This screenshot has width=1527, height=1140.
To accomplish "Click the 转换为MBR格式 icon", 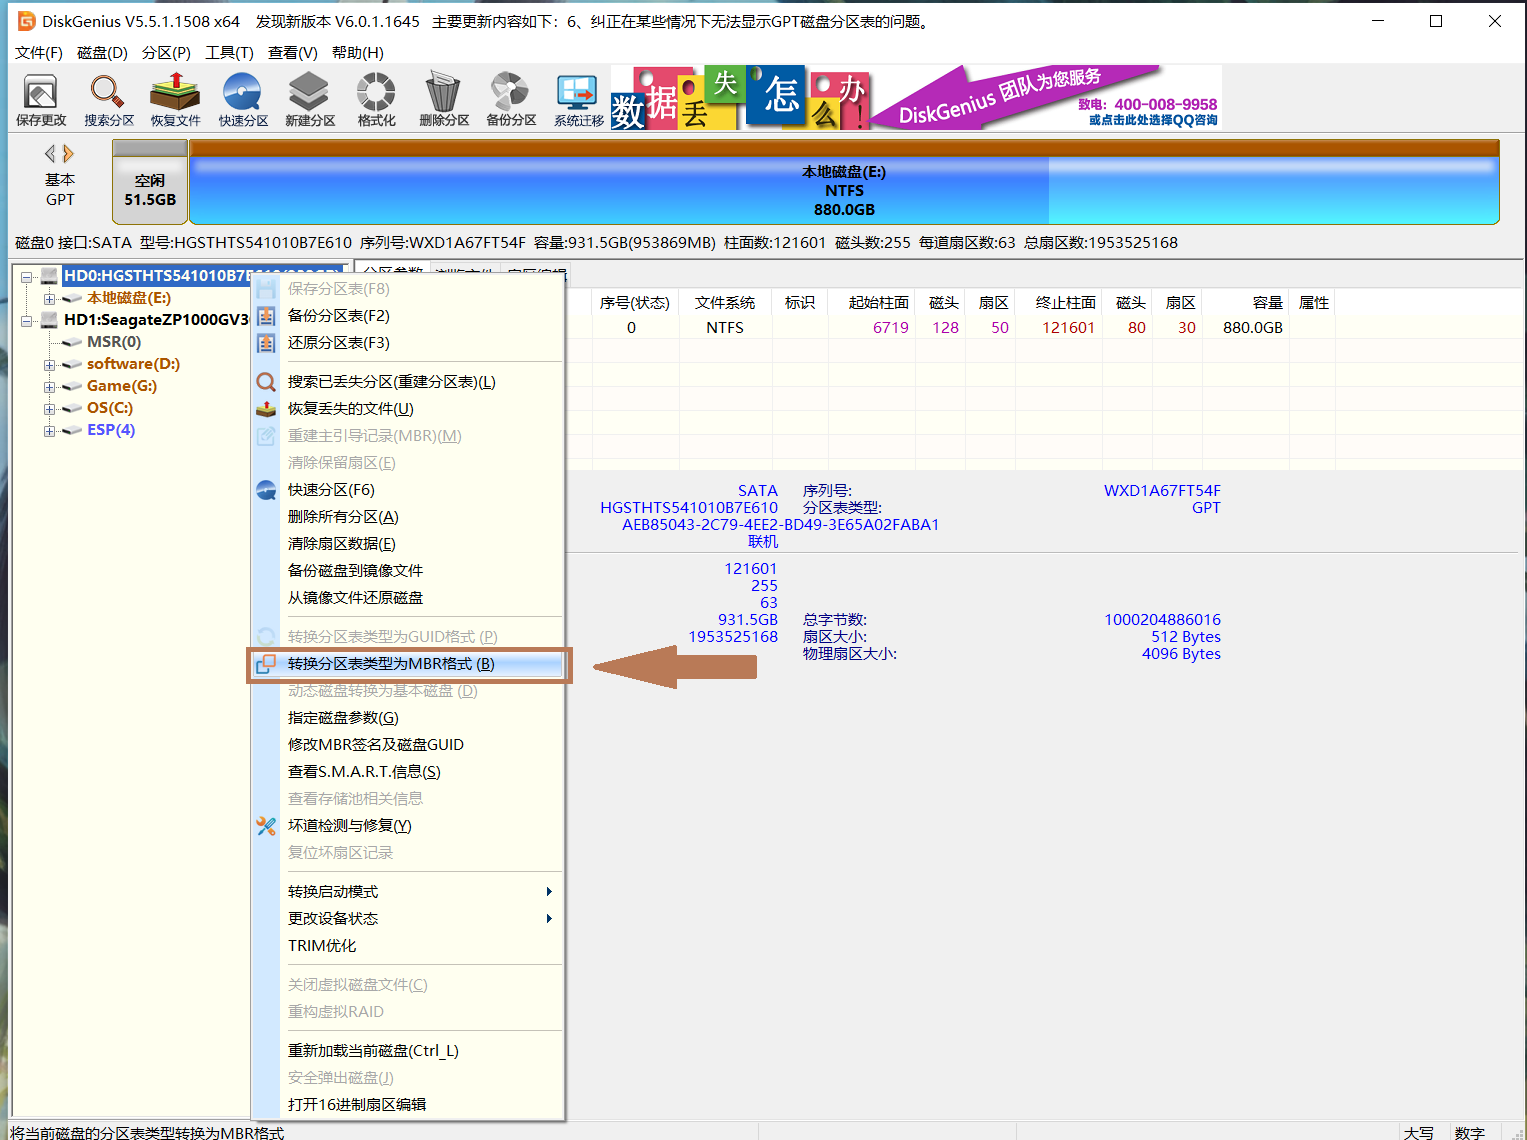I will click(266, 664).
